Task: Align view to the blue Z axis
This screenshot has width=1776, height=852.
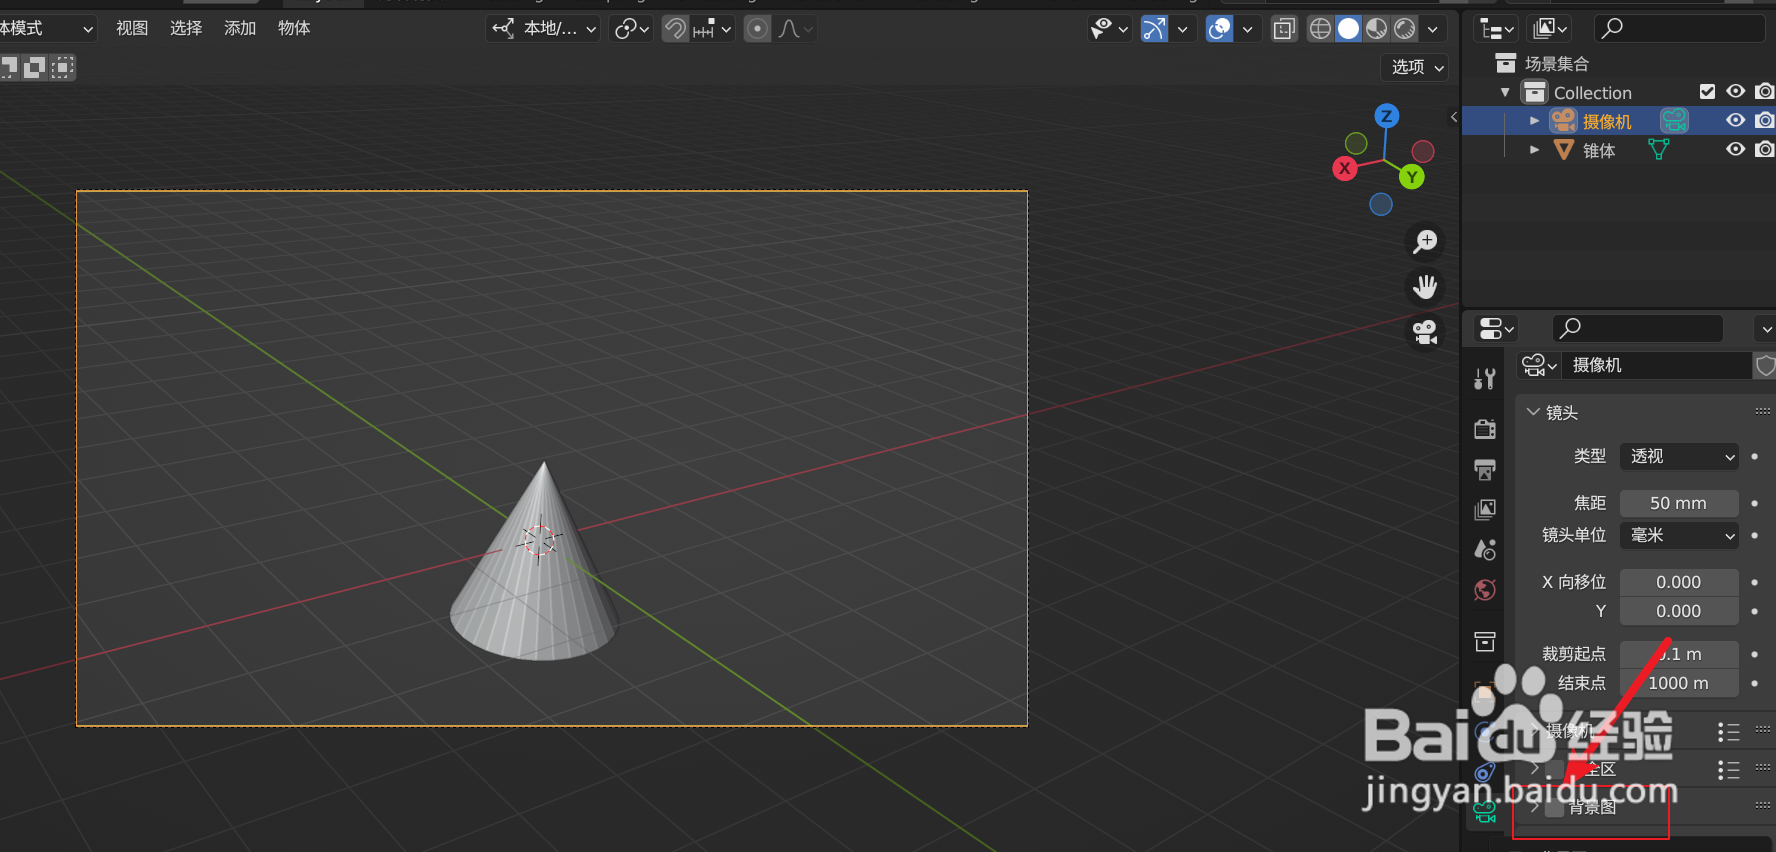Action: click(x=1386, y=116)
